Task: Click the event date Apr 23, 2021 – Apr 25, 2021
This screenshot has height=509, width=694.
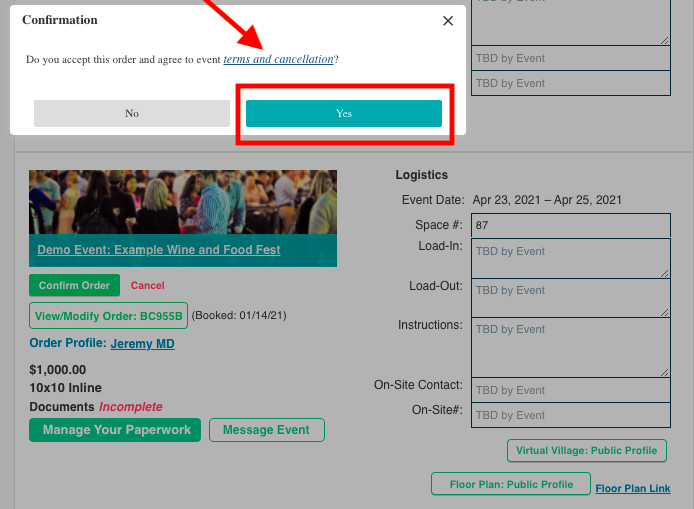Action: click(547, 200)
